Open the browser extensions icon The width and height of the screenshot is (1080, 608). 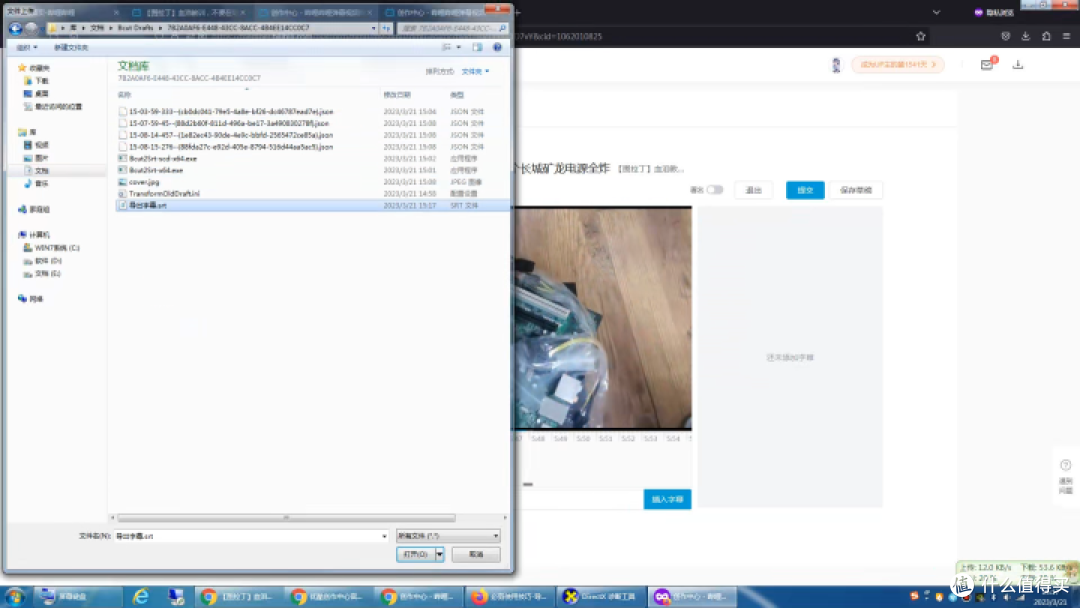pos(1046,36)
